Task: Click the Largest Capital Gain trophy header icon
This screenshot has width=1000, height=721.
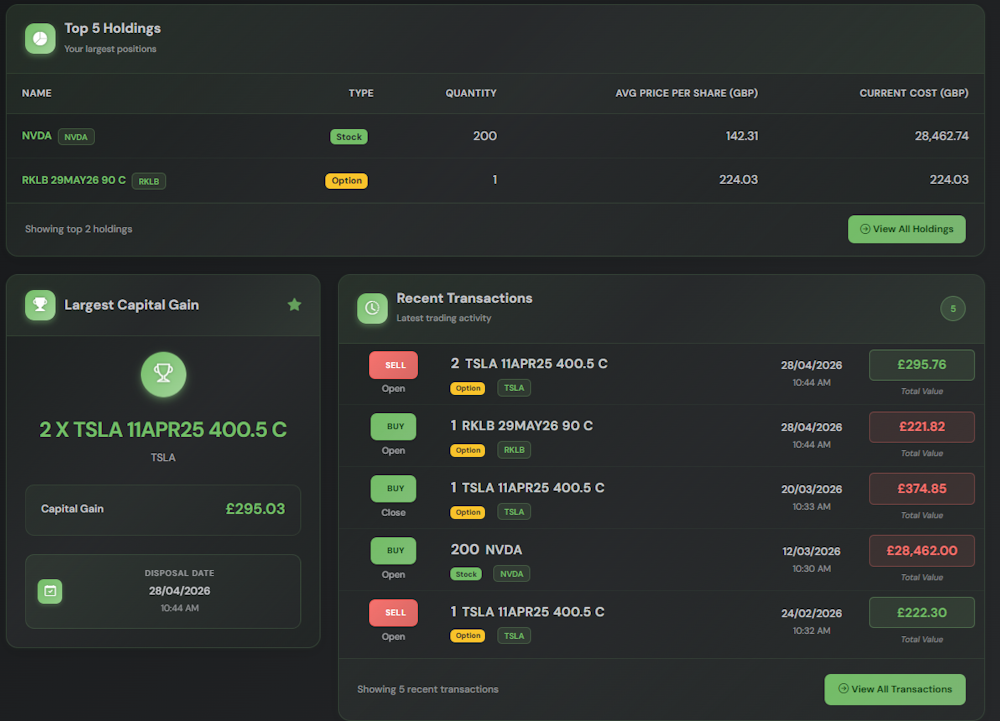Action: 40,305
